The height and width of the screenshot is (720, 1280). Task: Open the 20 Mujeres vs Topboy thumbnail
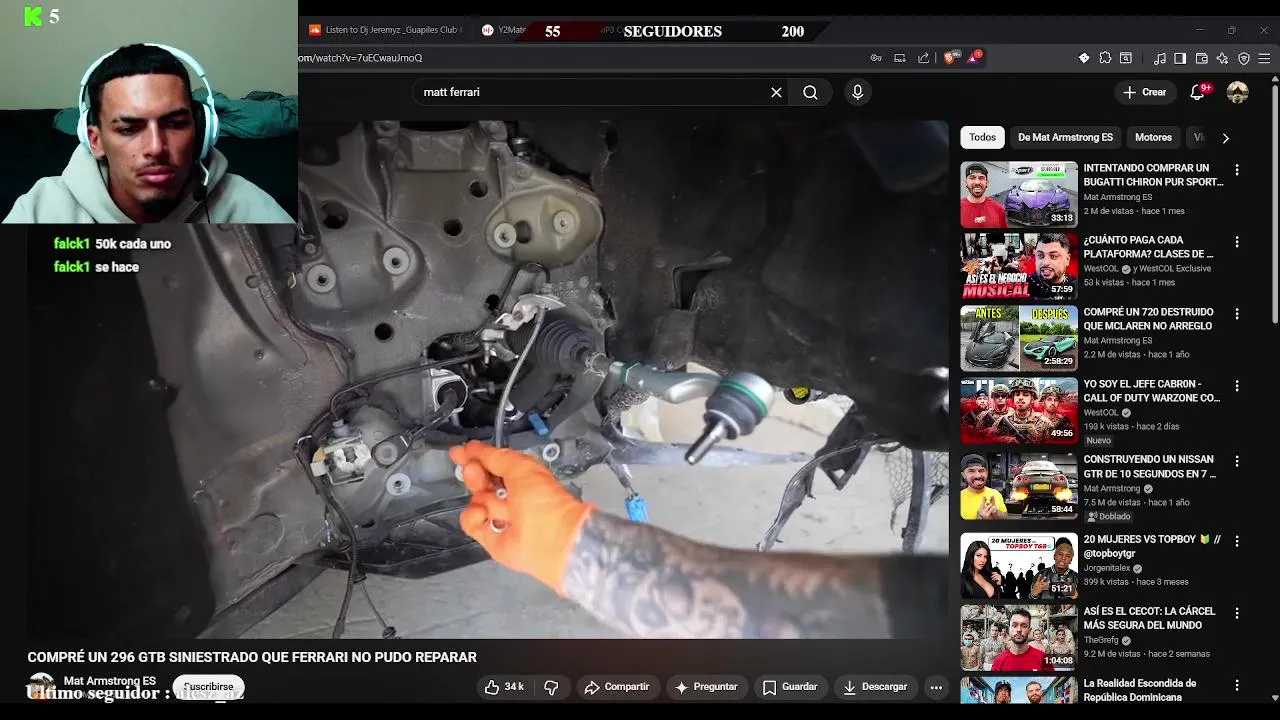(x=1019, y=566)
